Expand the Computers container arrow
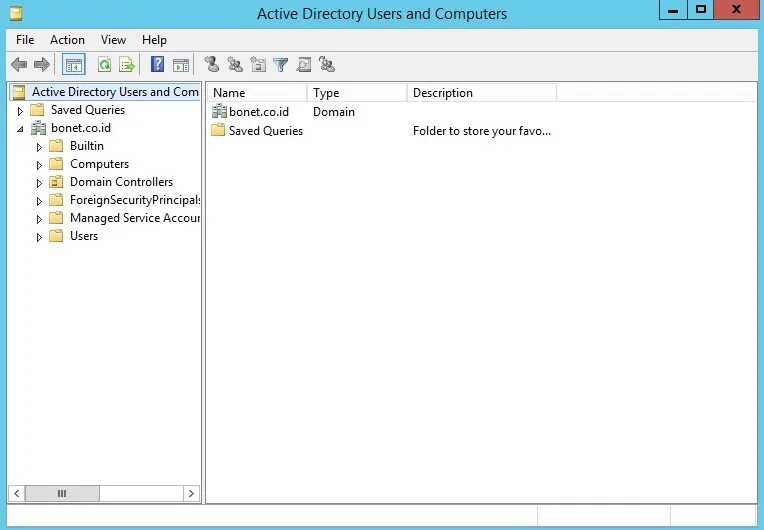Viewport: 764px width, 530px height. [x=39, y=165]
